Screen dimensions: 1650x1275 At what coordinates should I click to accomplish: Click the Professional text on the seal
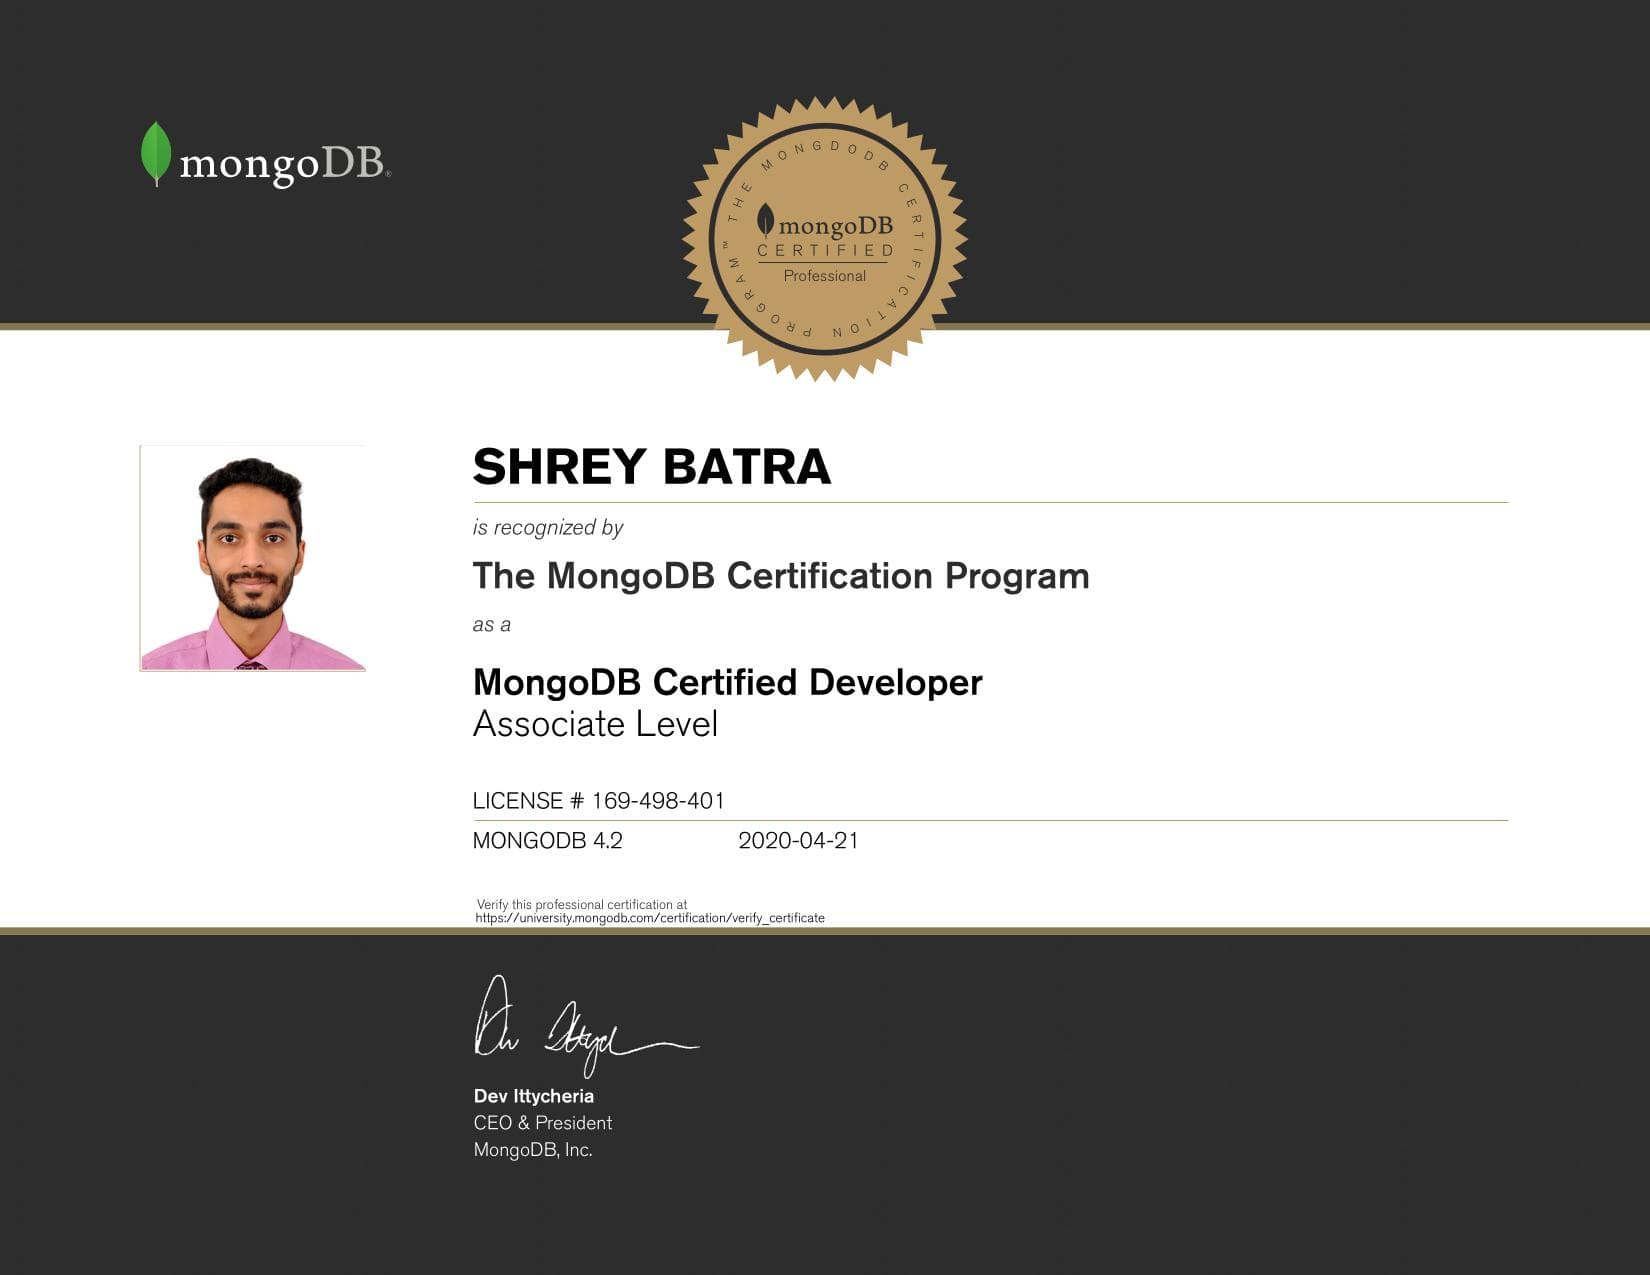point(826,276)
